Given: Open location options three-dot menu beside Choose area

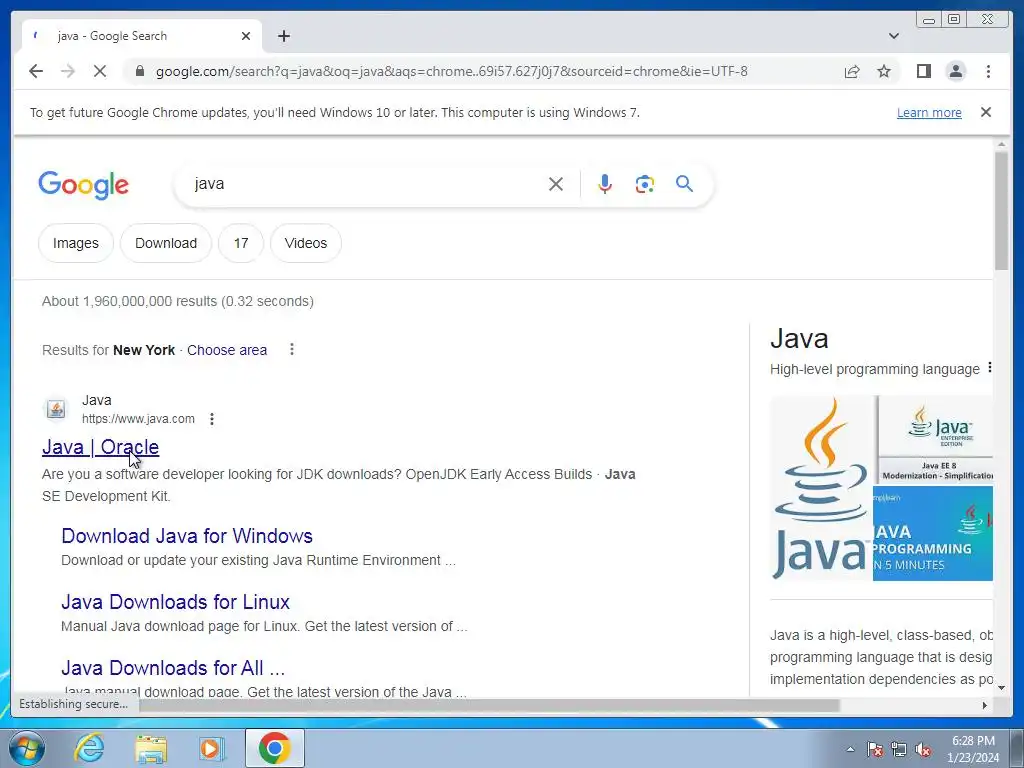Looking at the screenshot, I should pyautogui.click(x=292, y=349).
